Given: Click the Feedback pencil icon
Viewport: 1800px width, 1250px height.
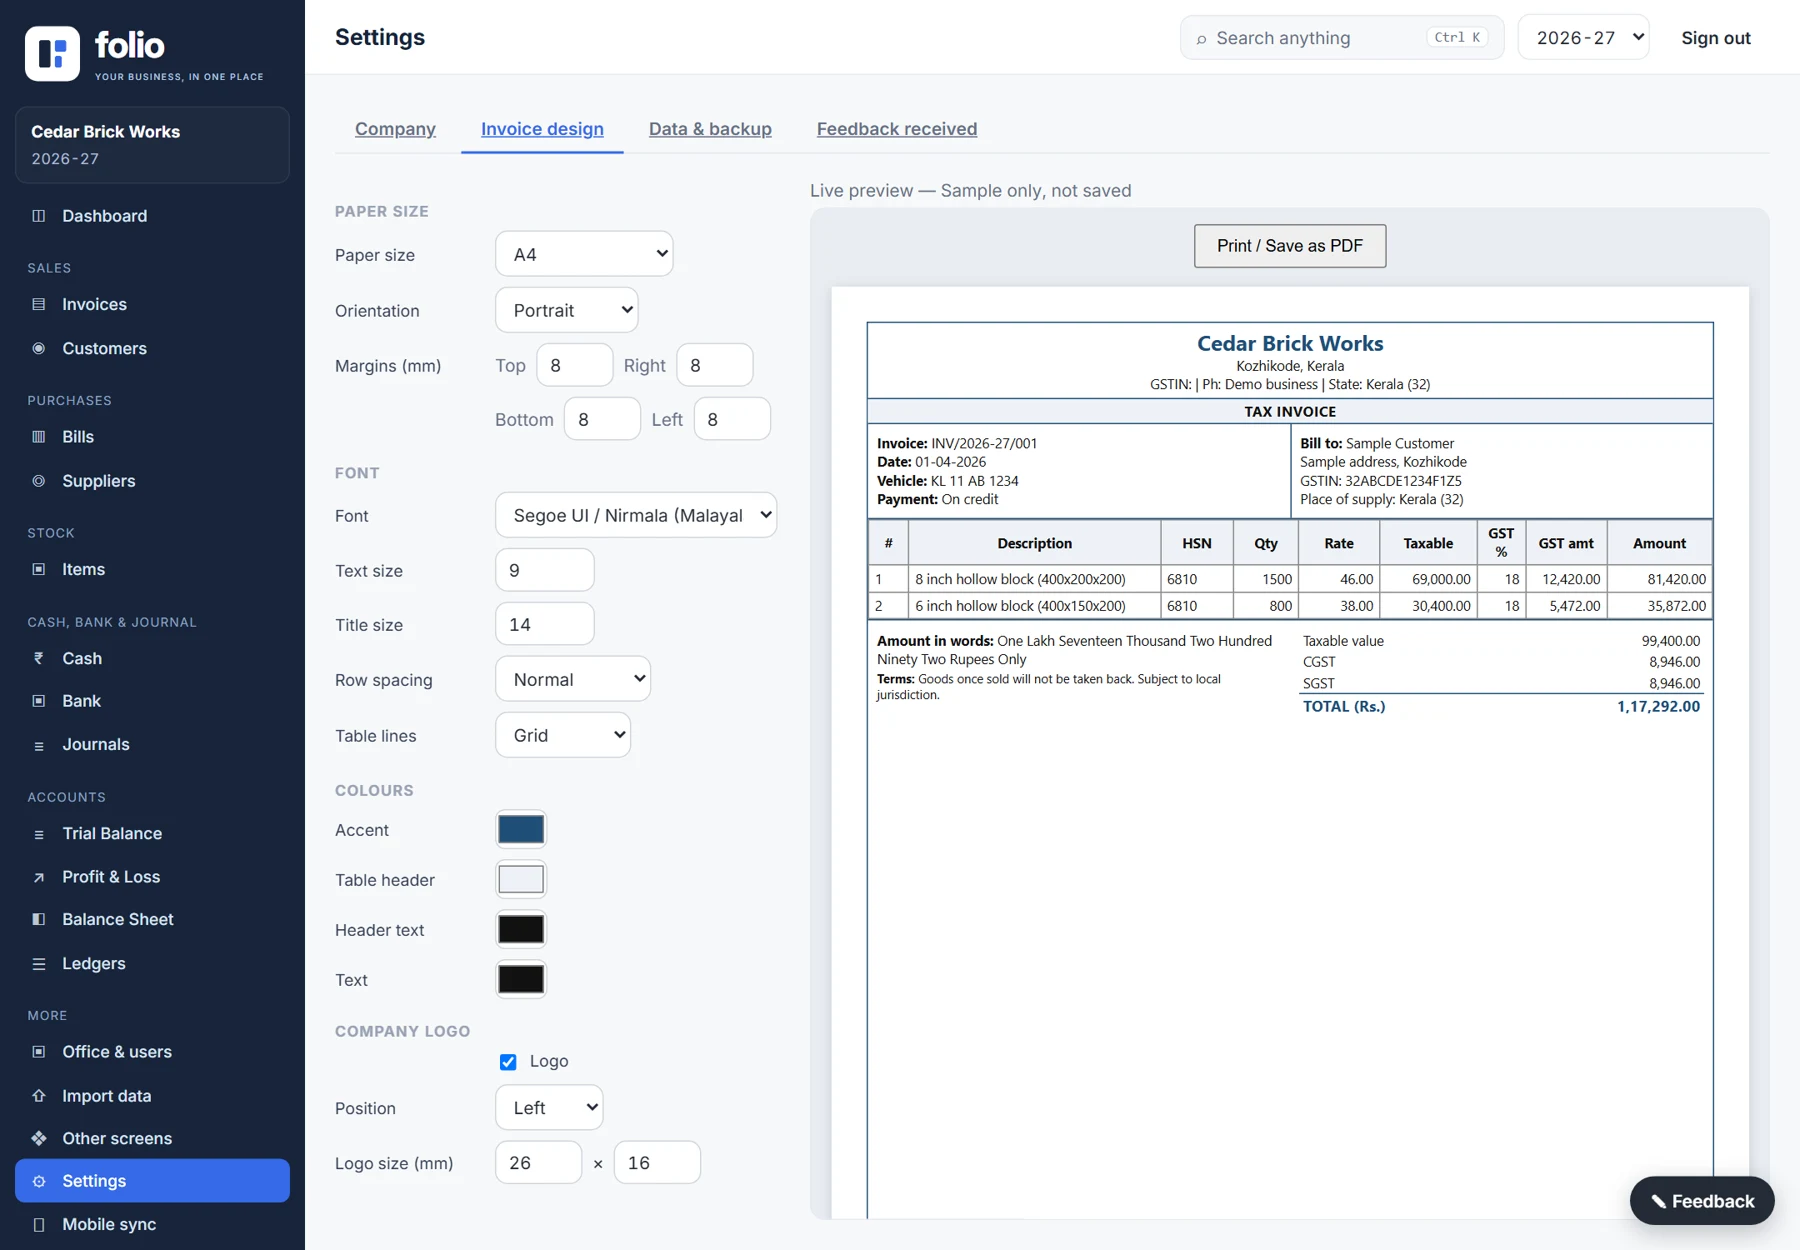Looking at the screenshot, I should point(1658,1201).
